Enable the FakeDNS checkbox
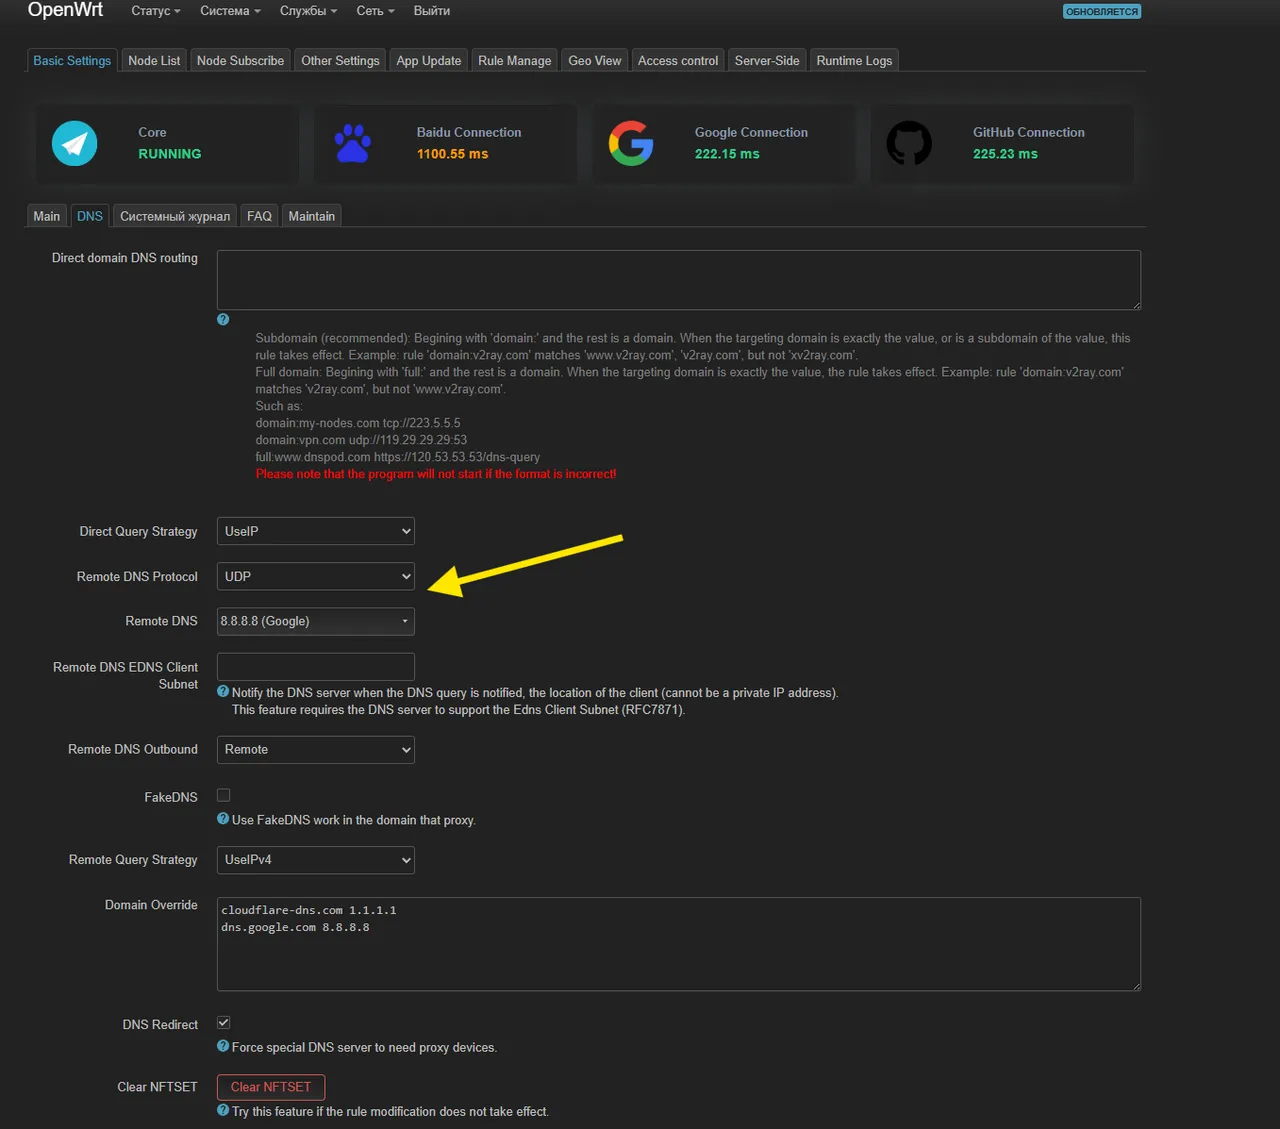 tap(224, 795)
